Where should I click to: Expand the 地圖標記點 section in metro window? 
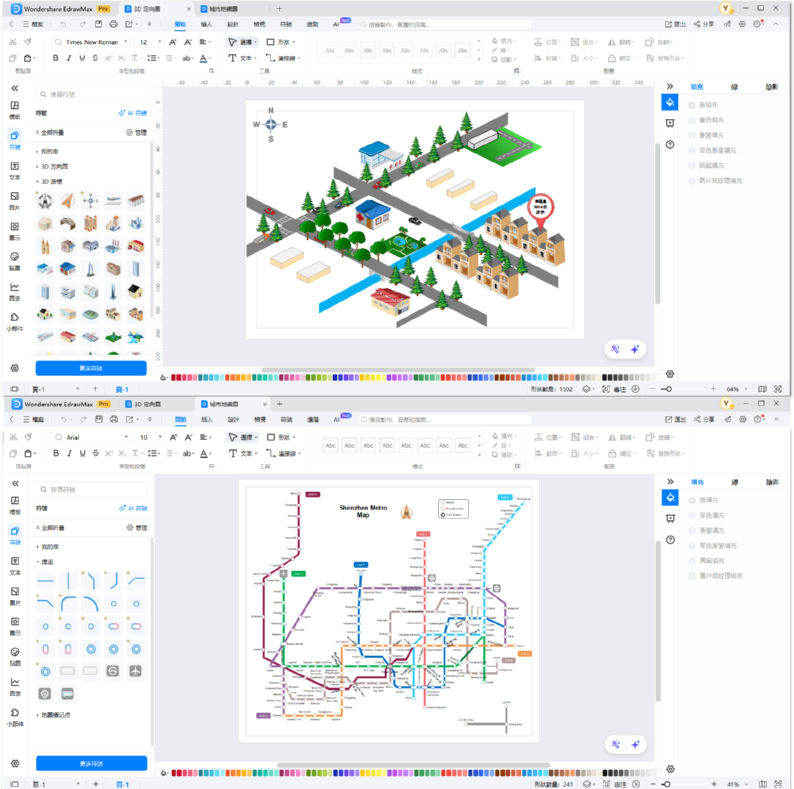[x=56, y=715]
